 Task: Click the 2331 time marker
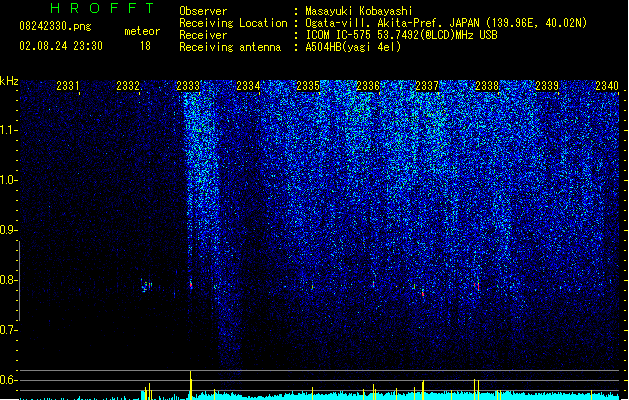pos(68,86)
